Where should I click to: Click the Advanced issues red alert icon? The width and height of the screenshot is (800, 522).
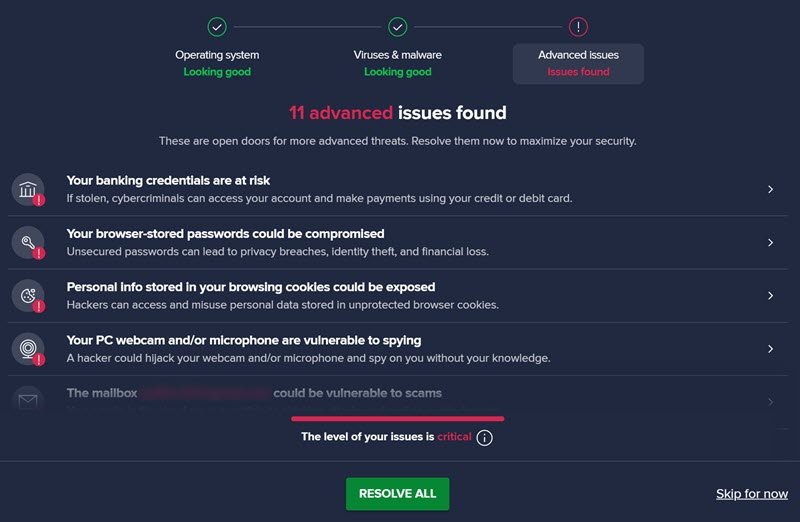(x=578, y=27)
